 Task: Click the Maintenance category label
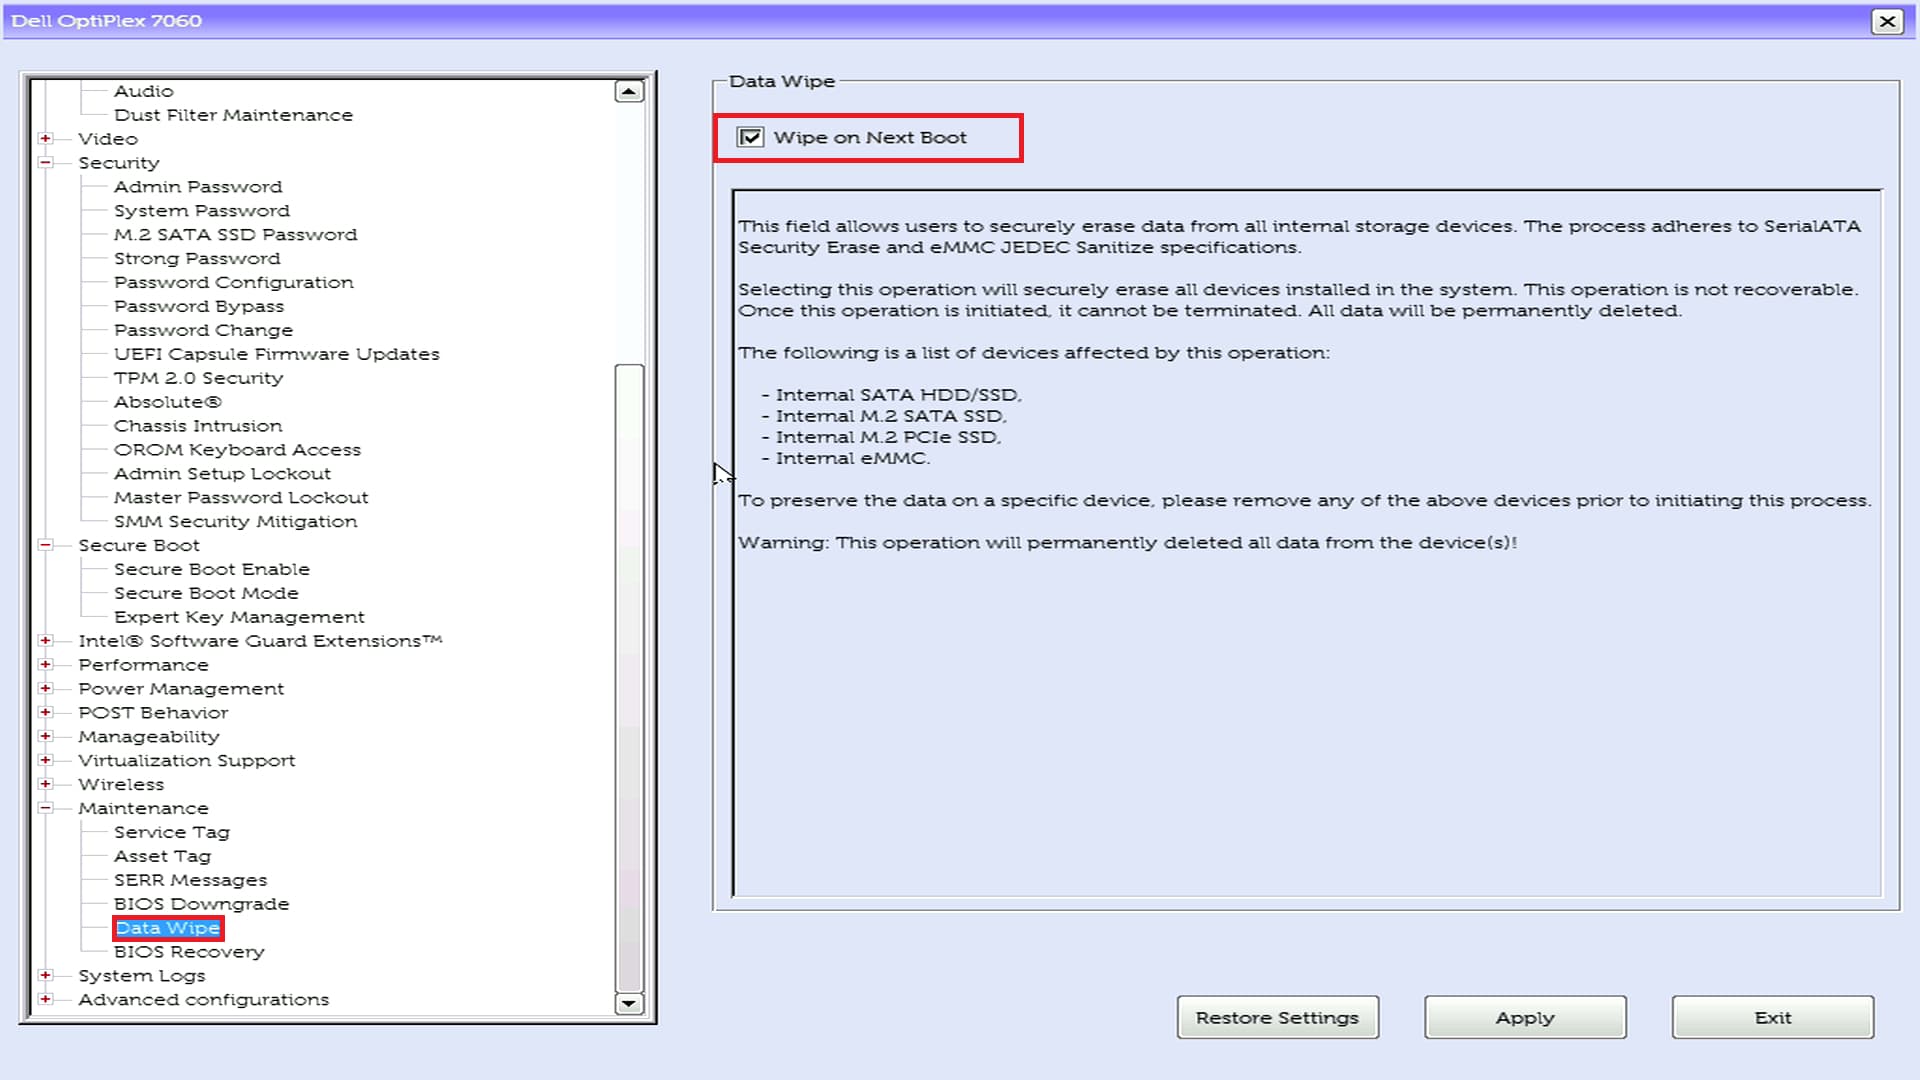(x=143, y=808)
